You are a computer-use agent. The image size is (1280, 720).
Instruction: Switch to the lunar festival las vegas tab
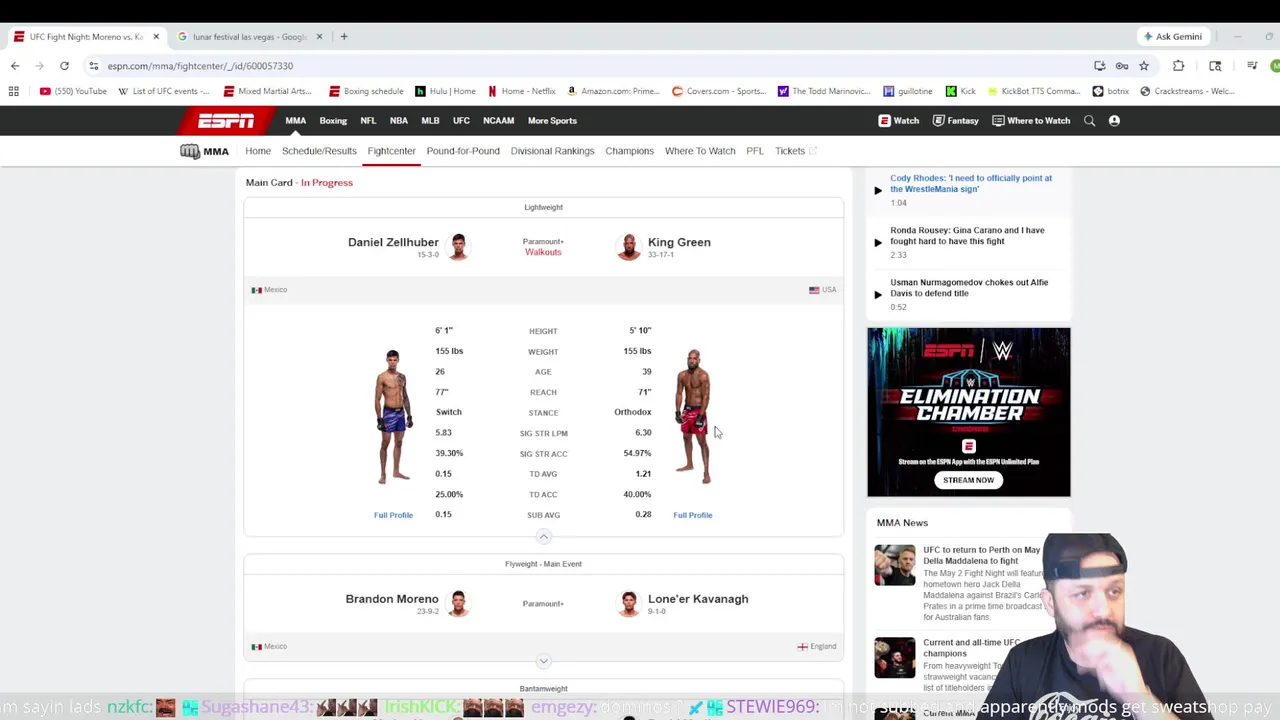pos(250,37)
